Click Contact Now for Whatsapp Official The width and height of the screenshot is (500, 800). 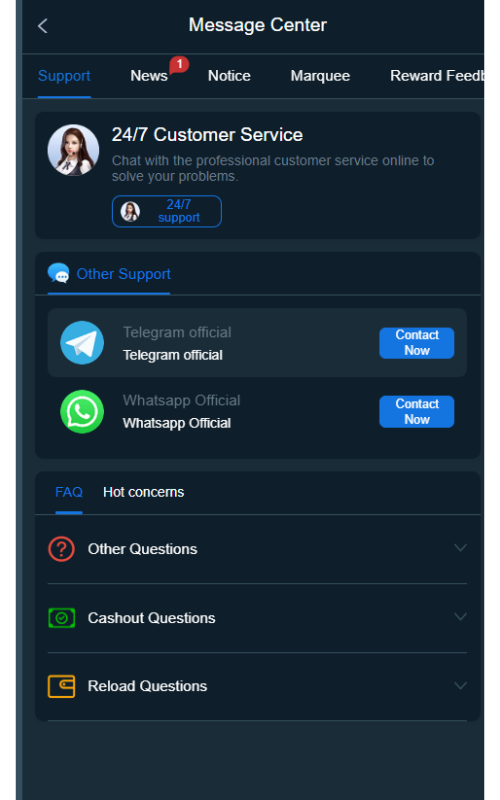[417, 412]
